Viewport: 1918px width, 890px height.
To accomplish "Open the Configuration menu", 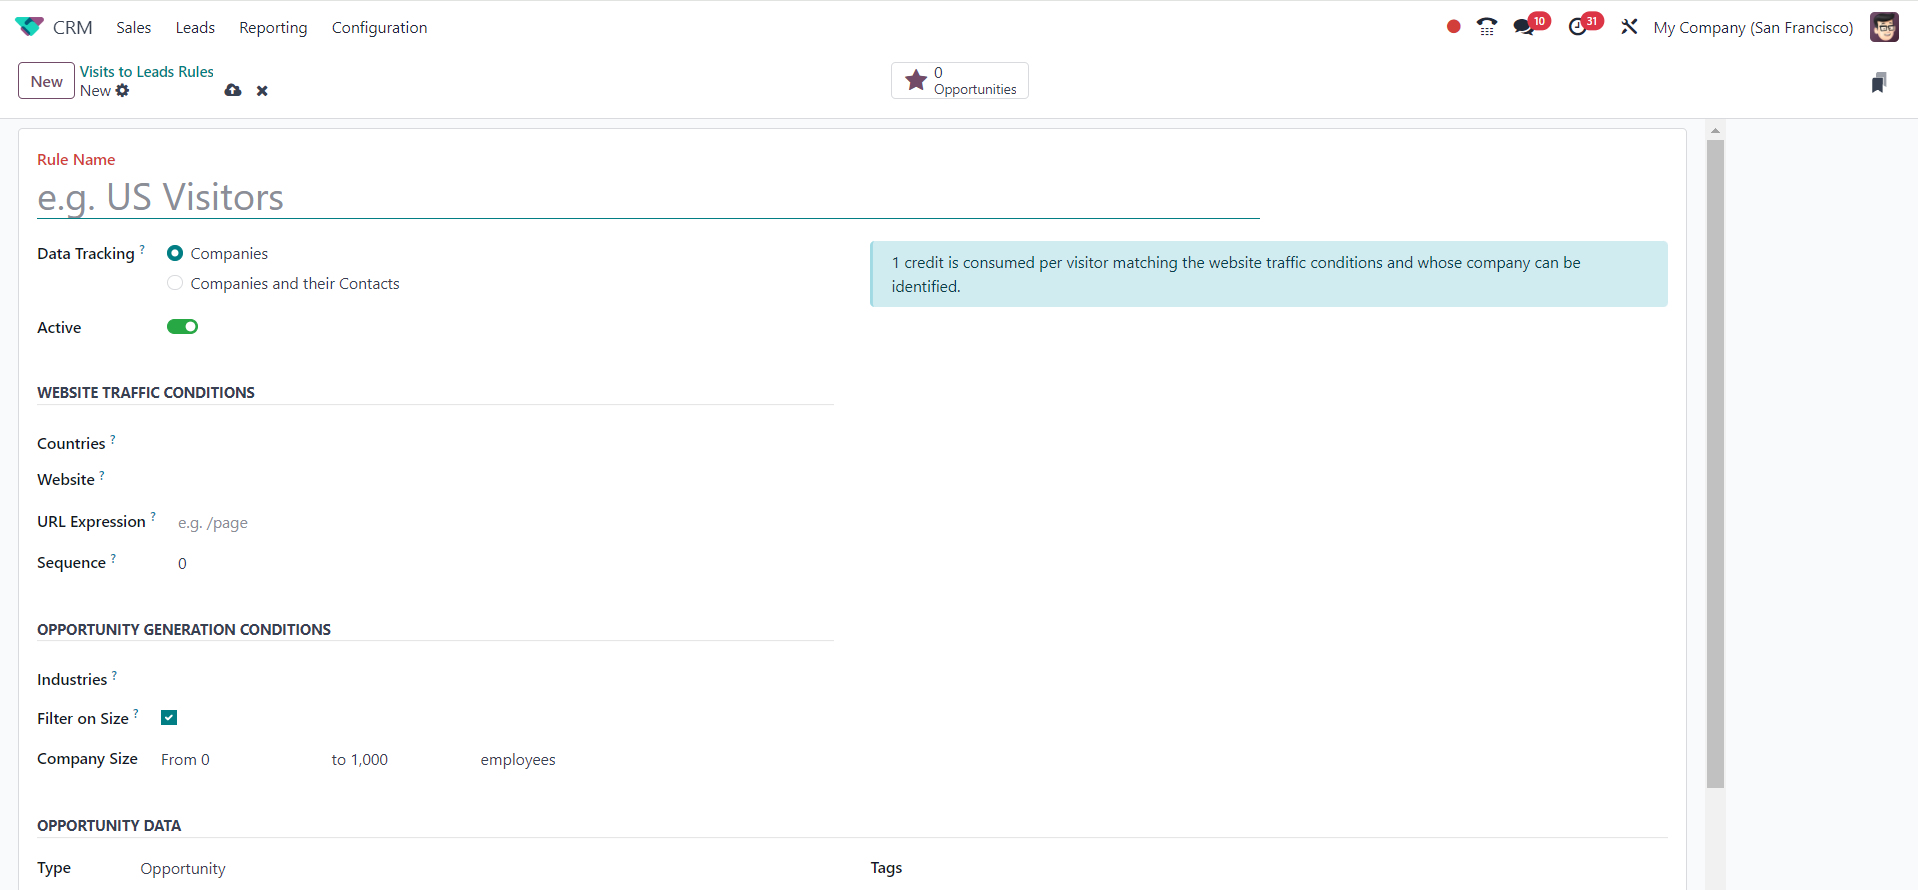I will tap(379, 27).
